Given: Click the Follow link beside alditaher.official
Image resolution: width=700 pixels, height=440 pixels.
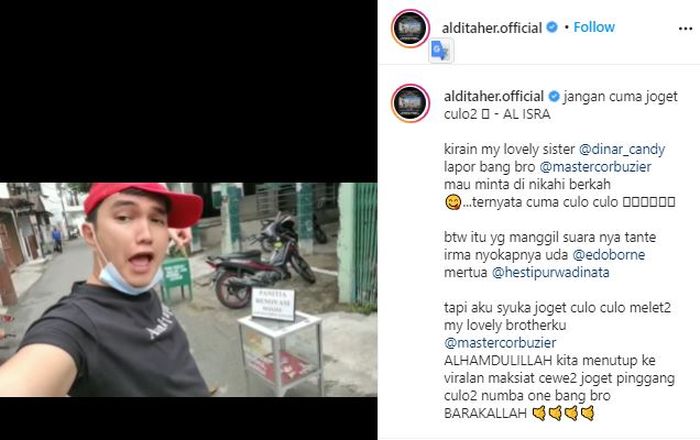Looking at the screenshot, I should pyautogui.click(x=594, y=27).
